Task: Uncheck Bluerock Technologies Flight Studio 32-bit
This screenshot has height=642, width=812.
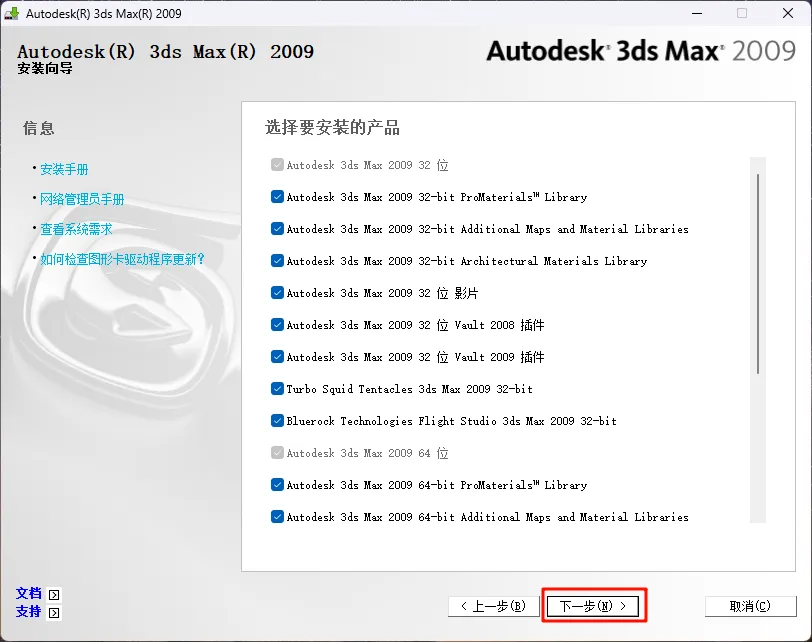Action: coord(277,421)
